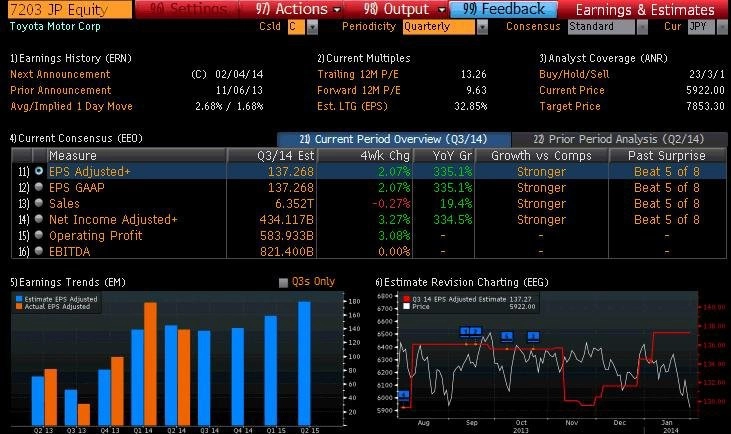Viewport: 731px width, 434px height.
Task: Open 3) Analyst Coverage (ANR) link
Action: (603, 58)
